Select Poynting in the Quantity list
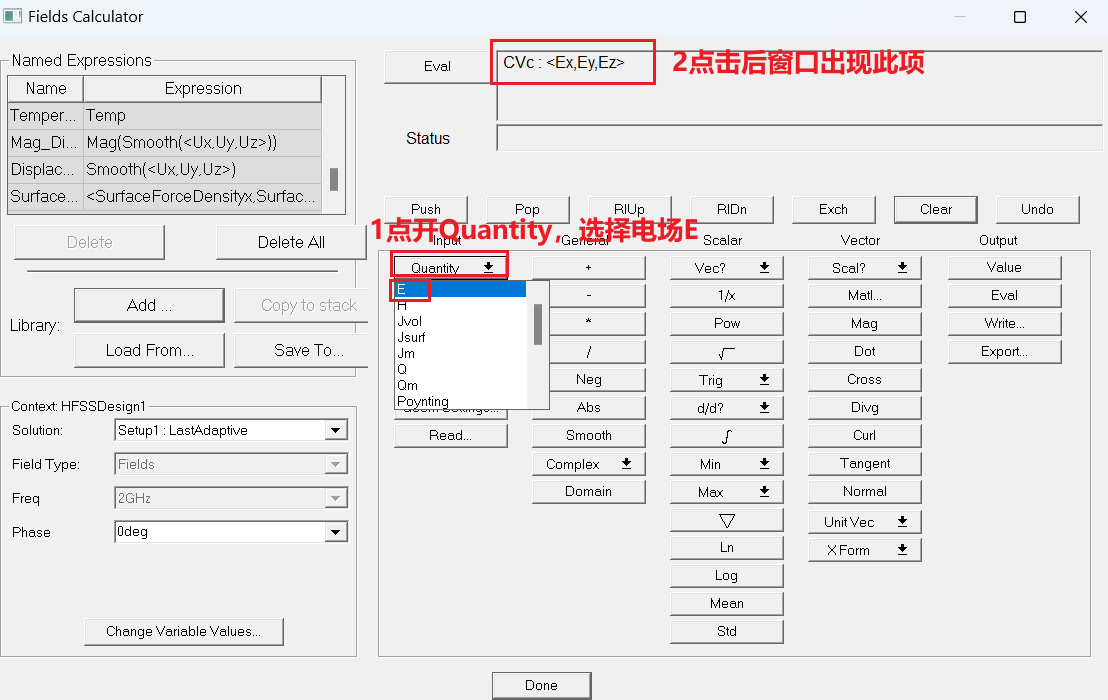The height and width of the screenshot is (700, 1108). 460,401
